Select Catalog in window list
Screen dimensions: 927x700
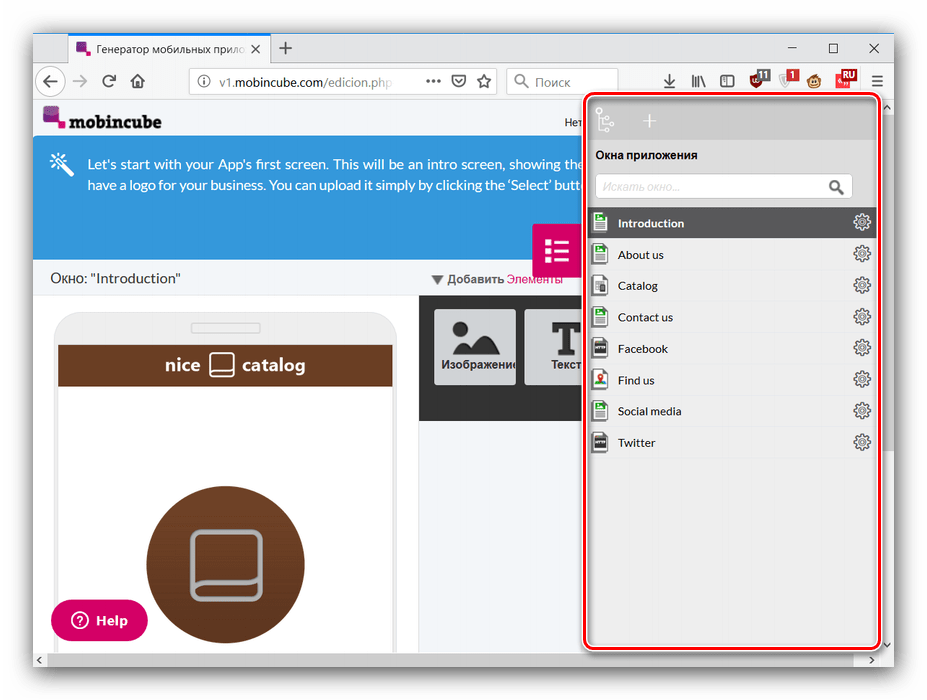[x=732, y=286]
